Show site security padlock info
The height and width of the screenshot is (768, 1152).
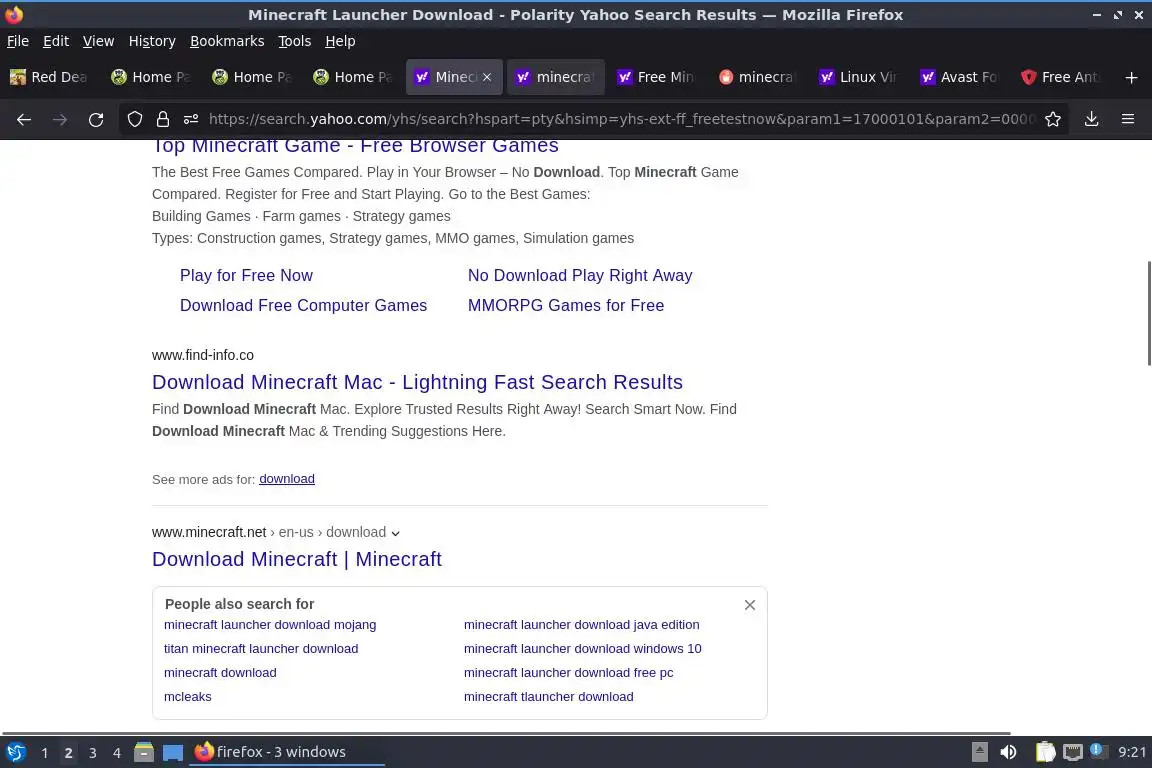(162, 119)
